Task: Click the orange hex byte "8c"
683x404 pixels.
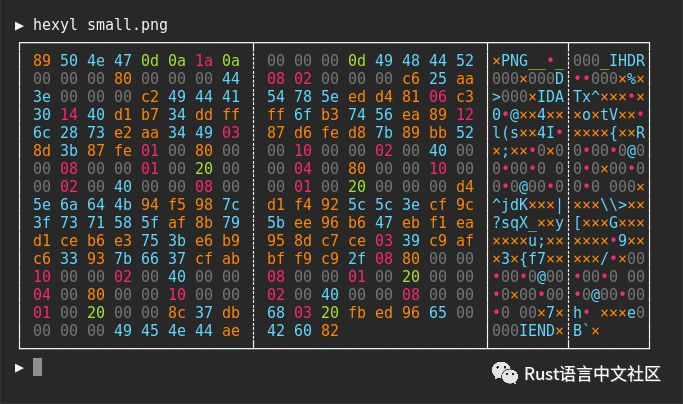Action: coord(177,312)
